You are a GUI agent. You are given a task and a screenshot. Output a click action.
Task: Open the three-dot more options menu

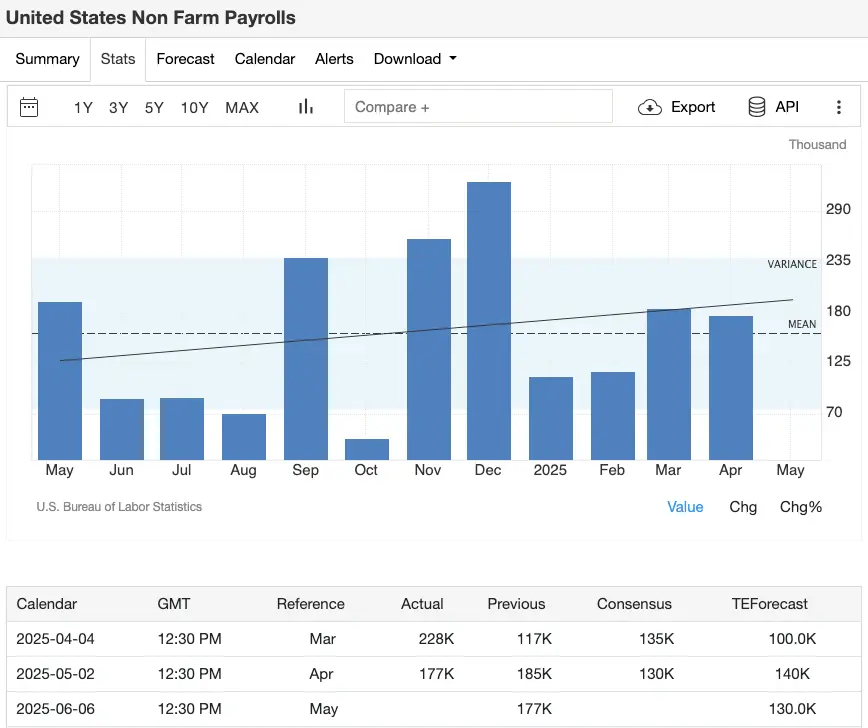(838, 107)
